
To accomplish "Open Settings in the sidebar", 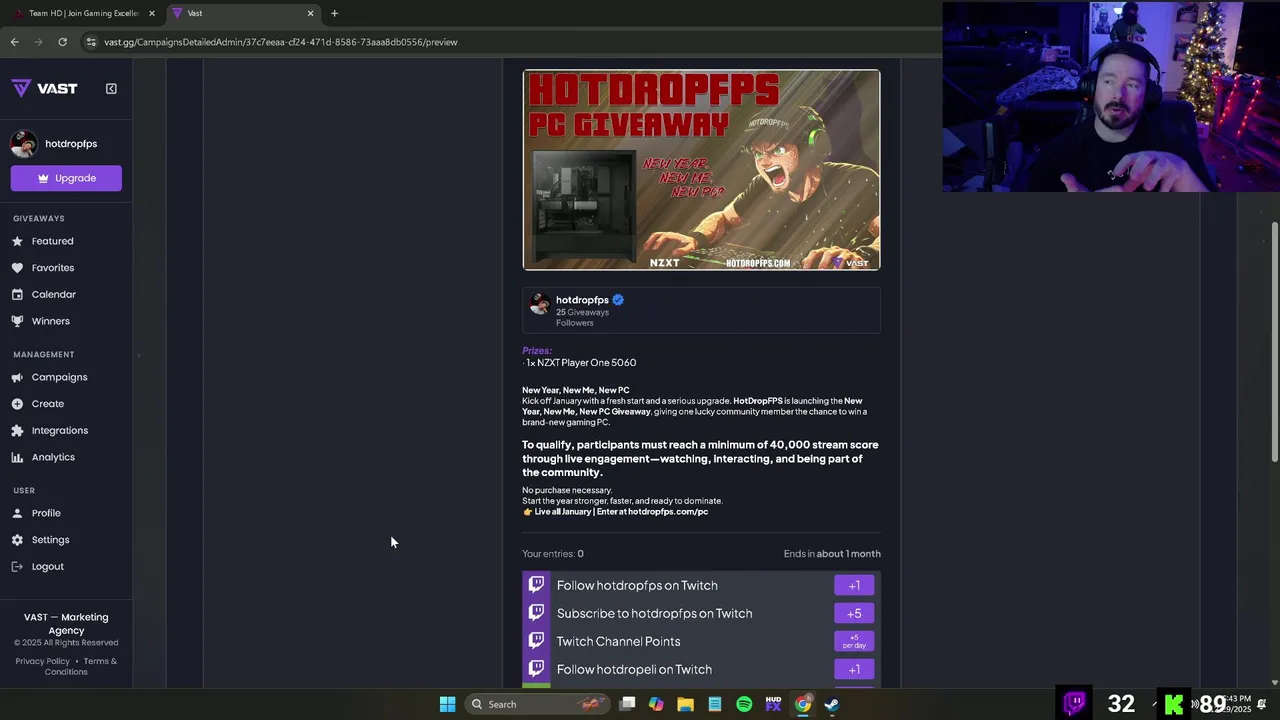I will [51, 540].
